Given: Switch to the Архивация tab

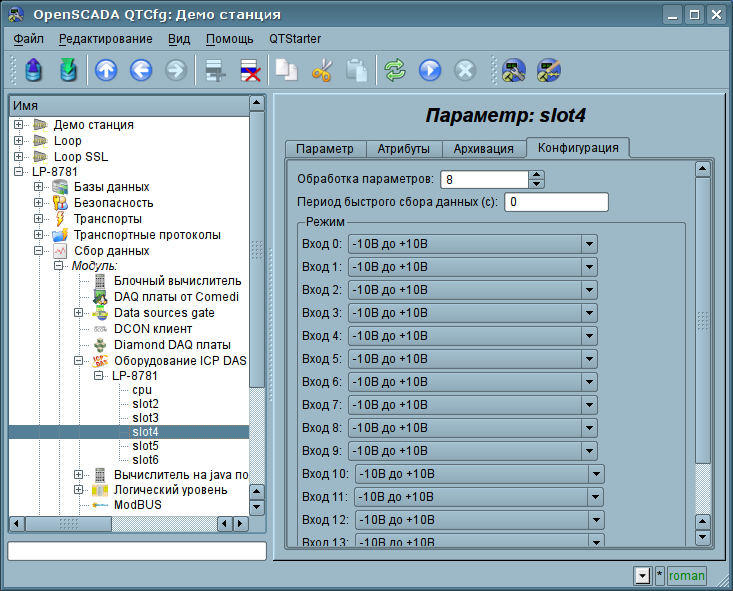Looking at the screenshot, I should pyautogui.click(x=484, y=149).
